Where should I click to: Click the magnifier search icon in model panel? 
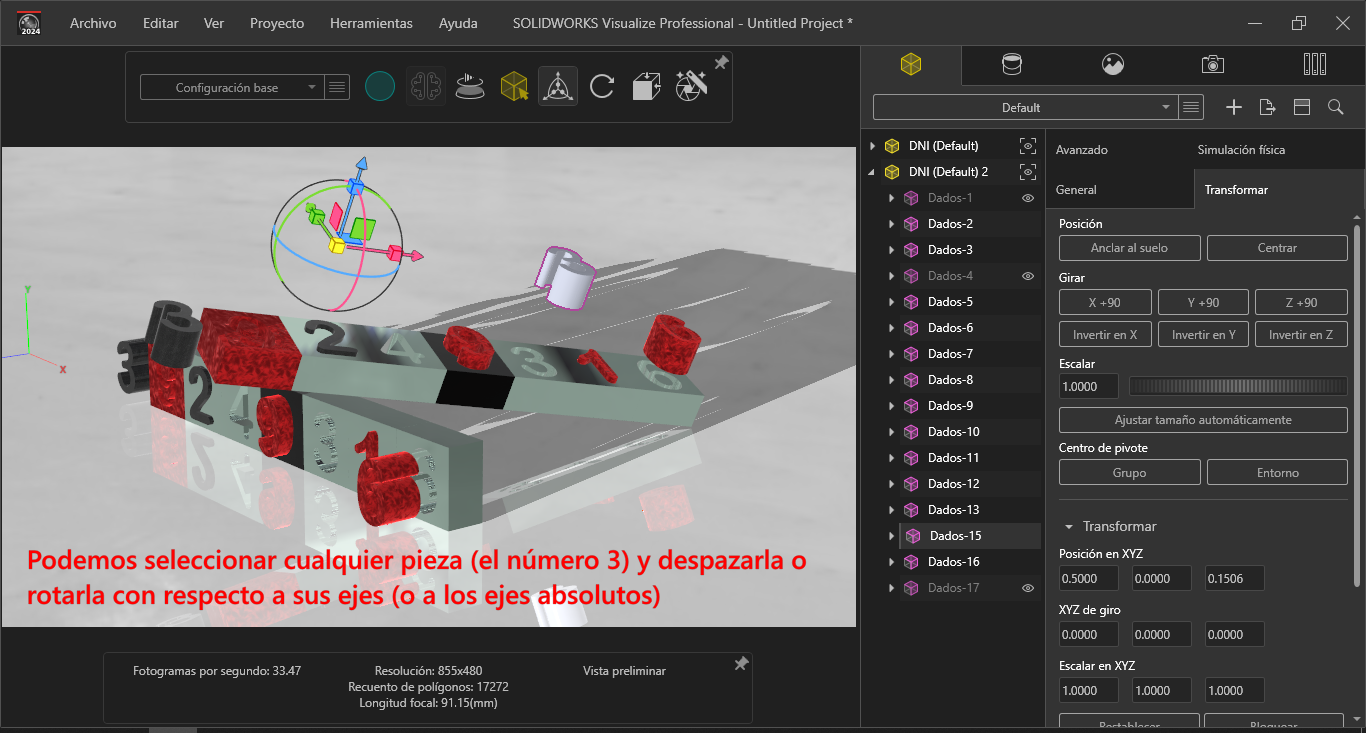point(1335,107)
